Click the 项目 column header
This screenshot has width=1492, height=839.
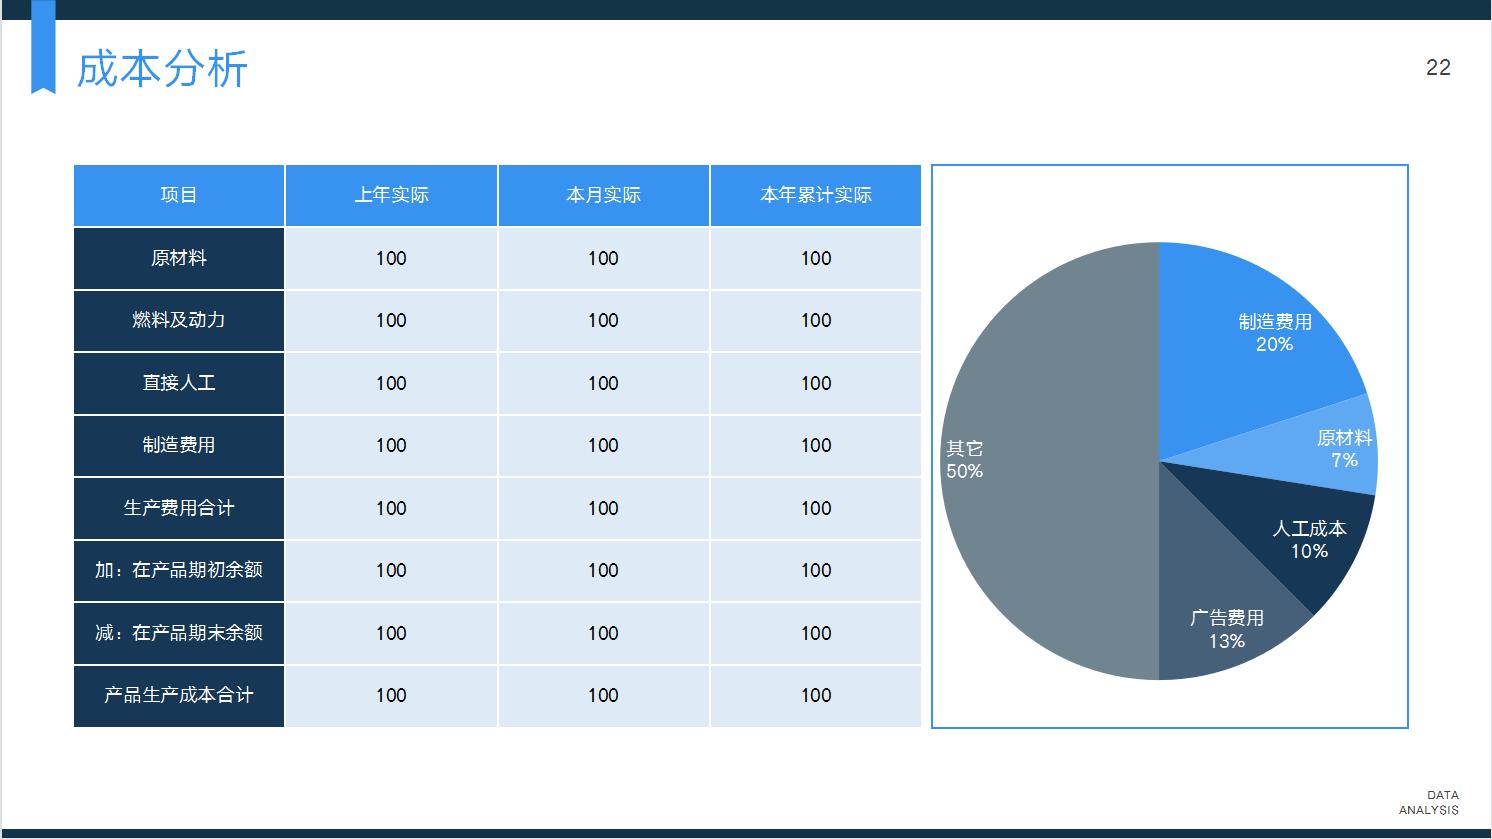pyautogui.click(x=178, y=195)
